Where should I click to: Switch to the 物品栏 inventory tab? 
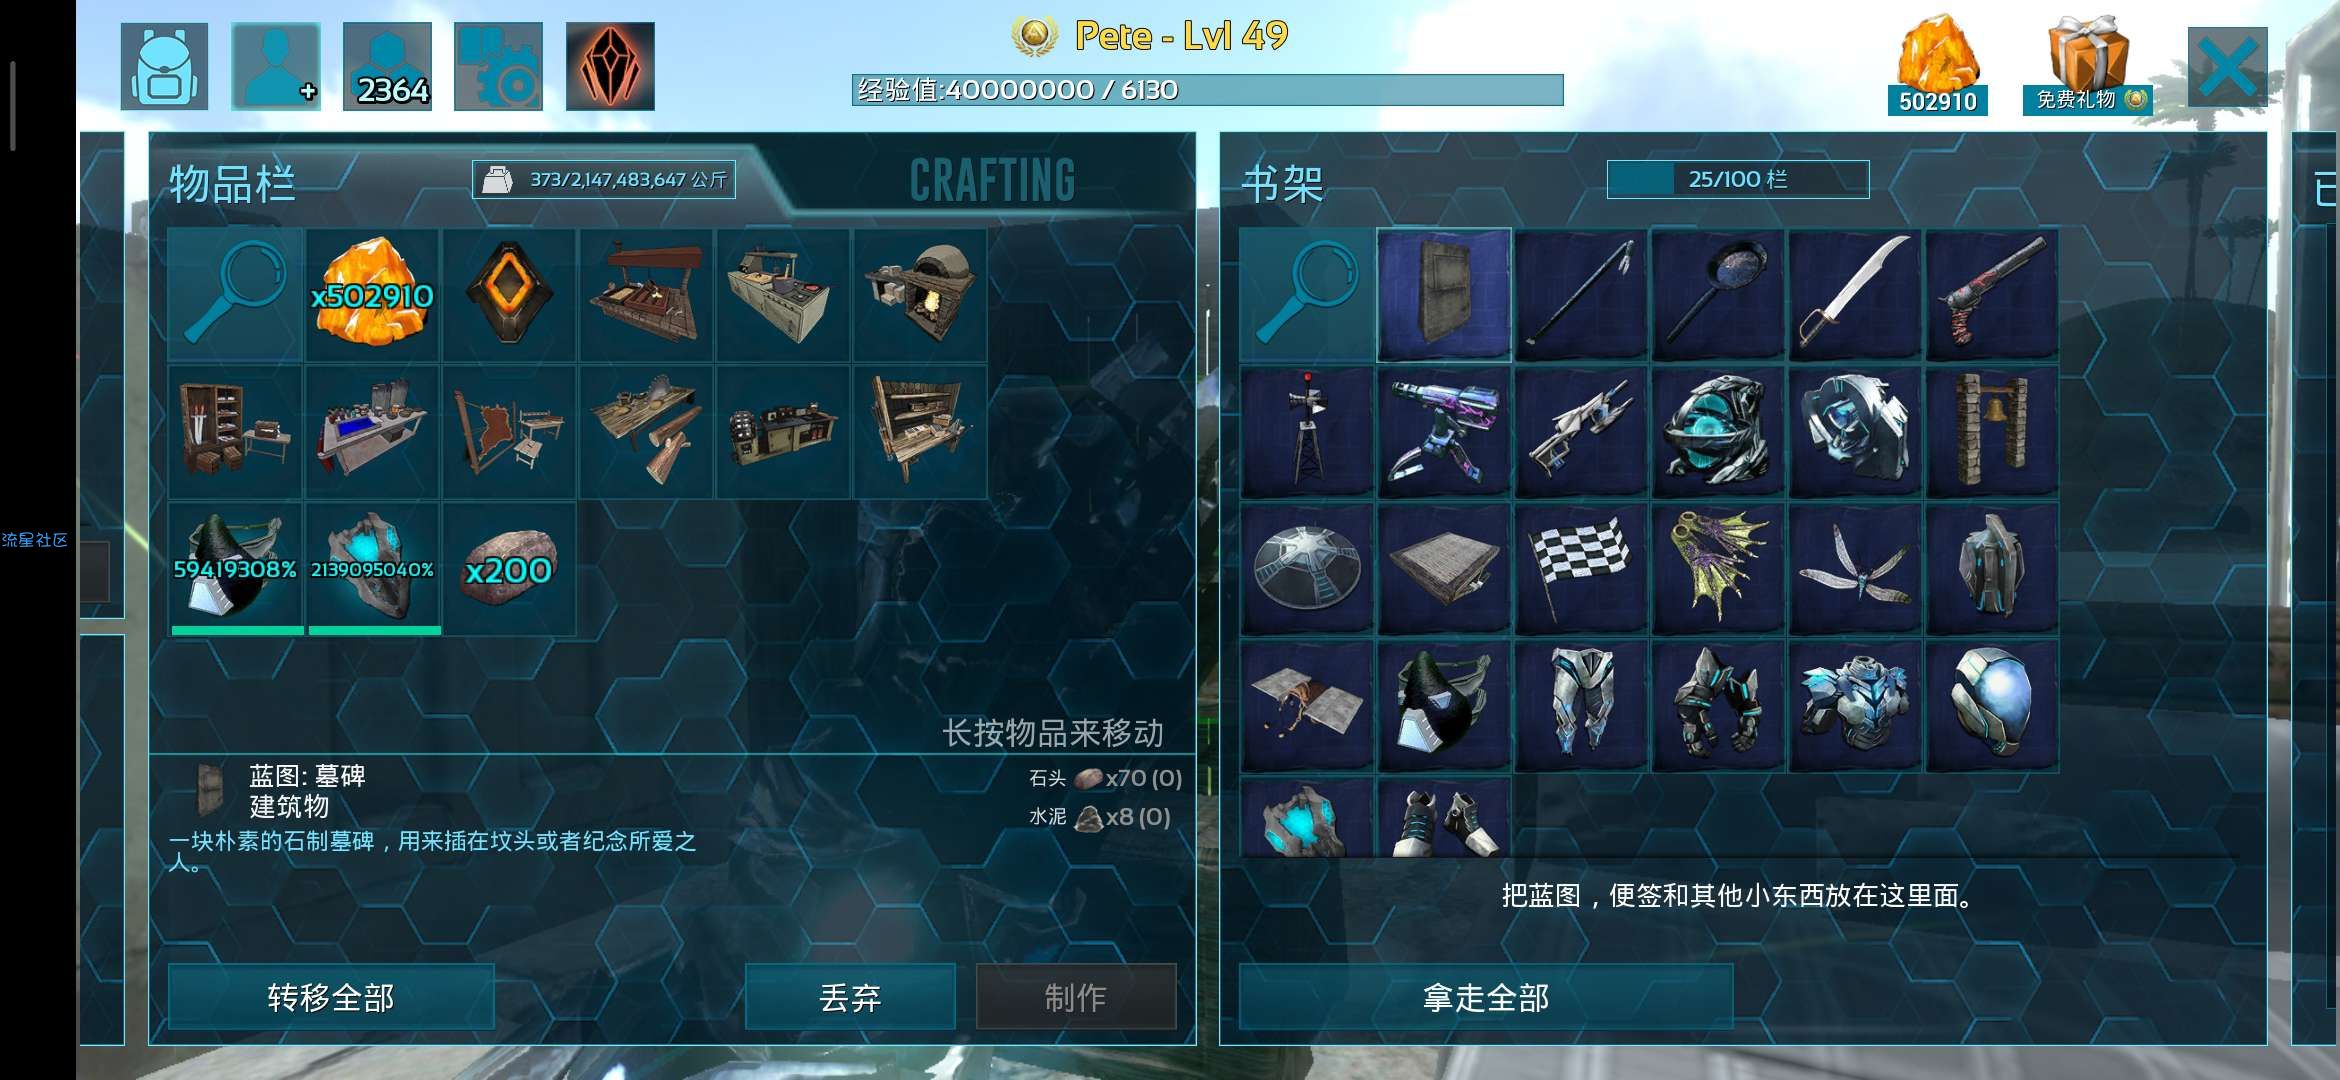click(232, 184)
